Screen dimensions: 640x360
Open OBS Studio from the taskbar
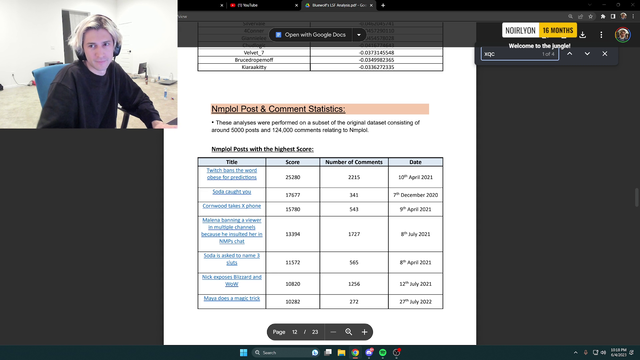pos(396,352)
